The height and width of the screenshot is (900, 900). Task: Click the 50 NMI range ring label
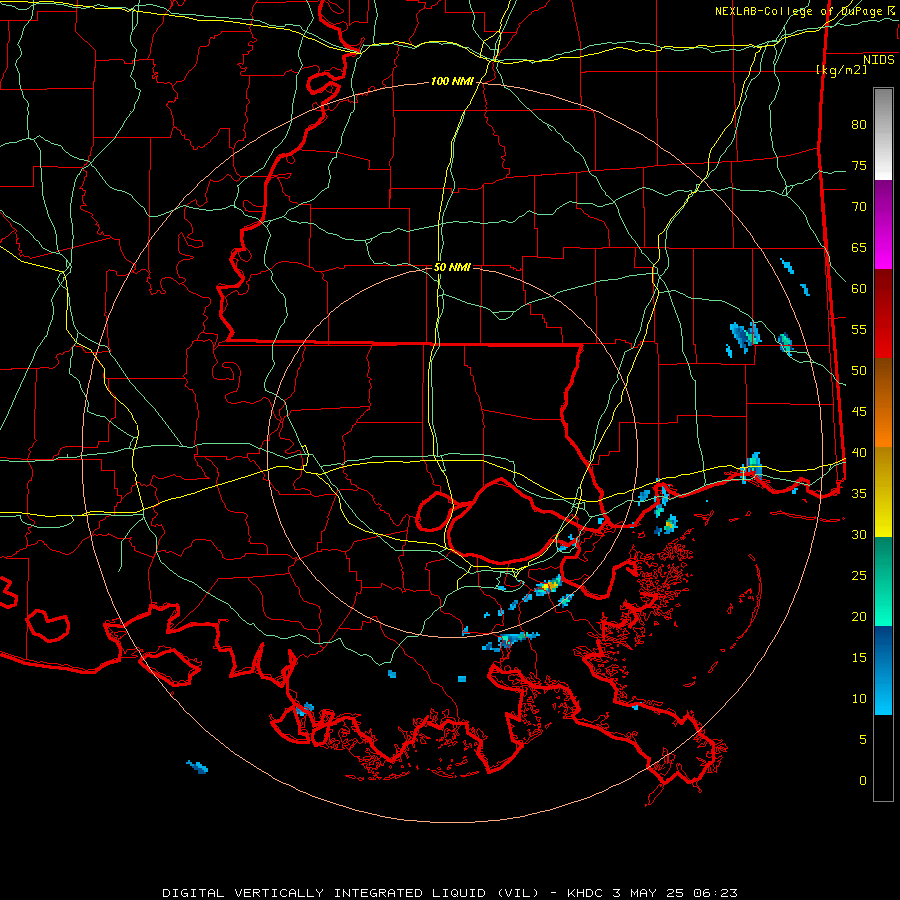coord(452,267)
